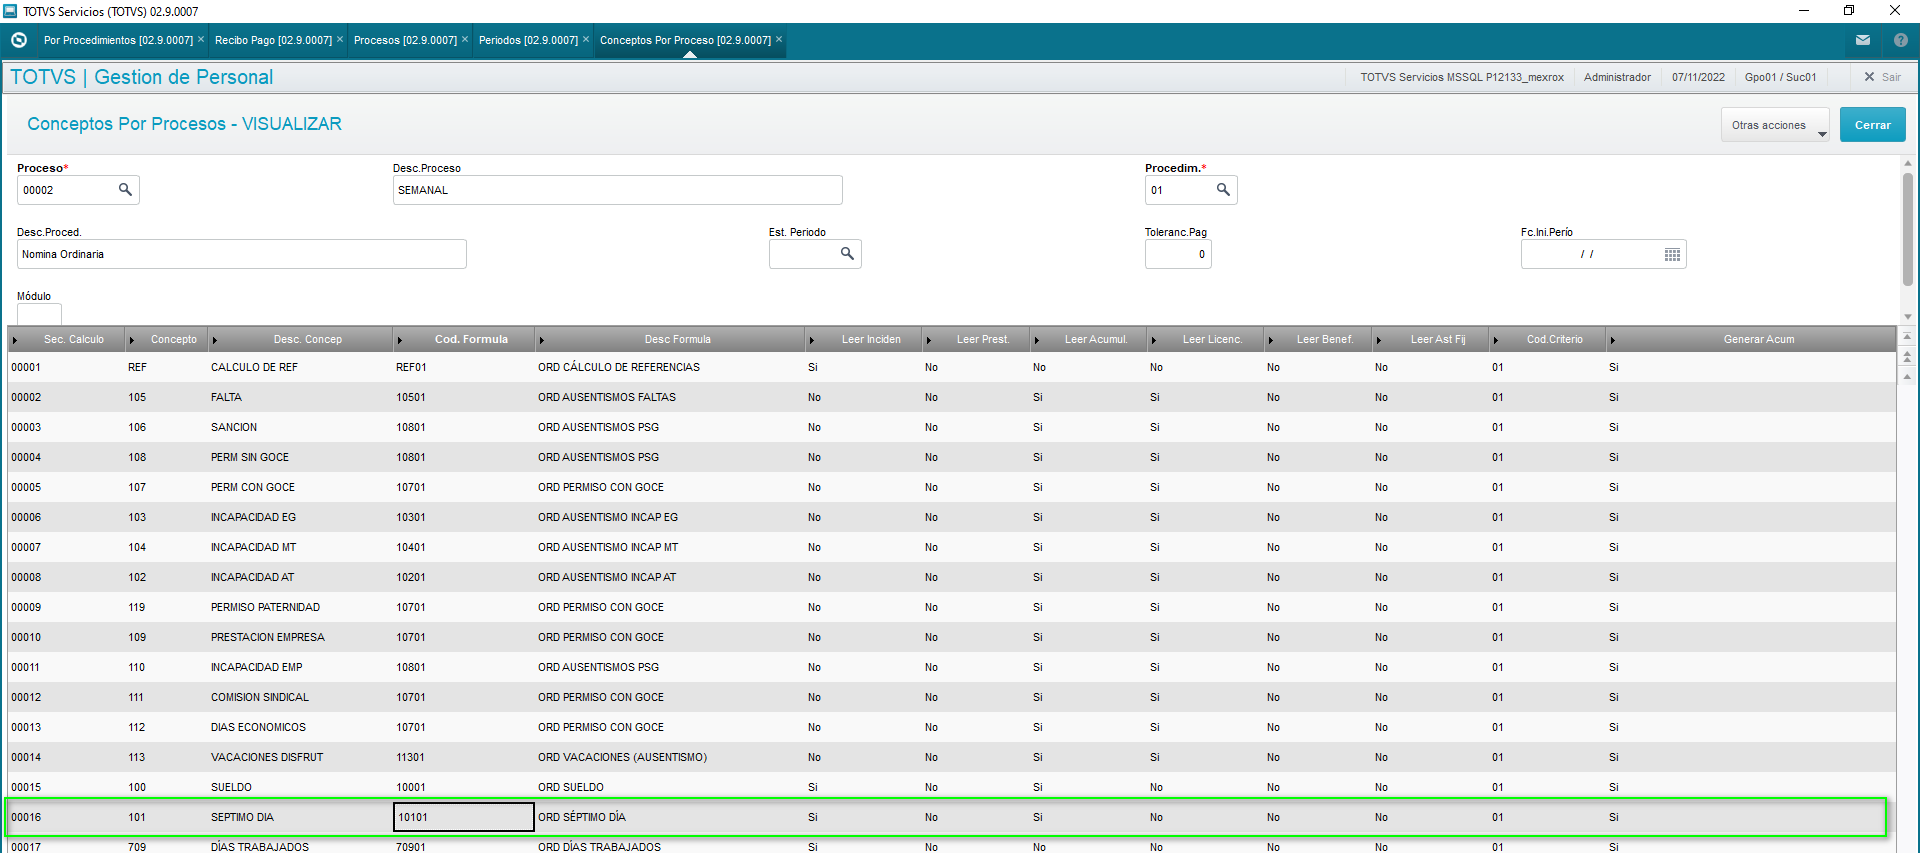Open the mail envelope icon
This screenshot has height=853, width=1920.
pyautogui.click(x=1862, y=41)
